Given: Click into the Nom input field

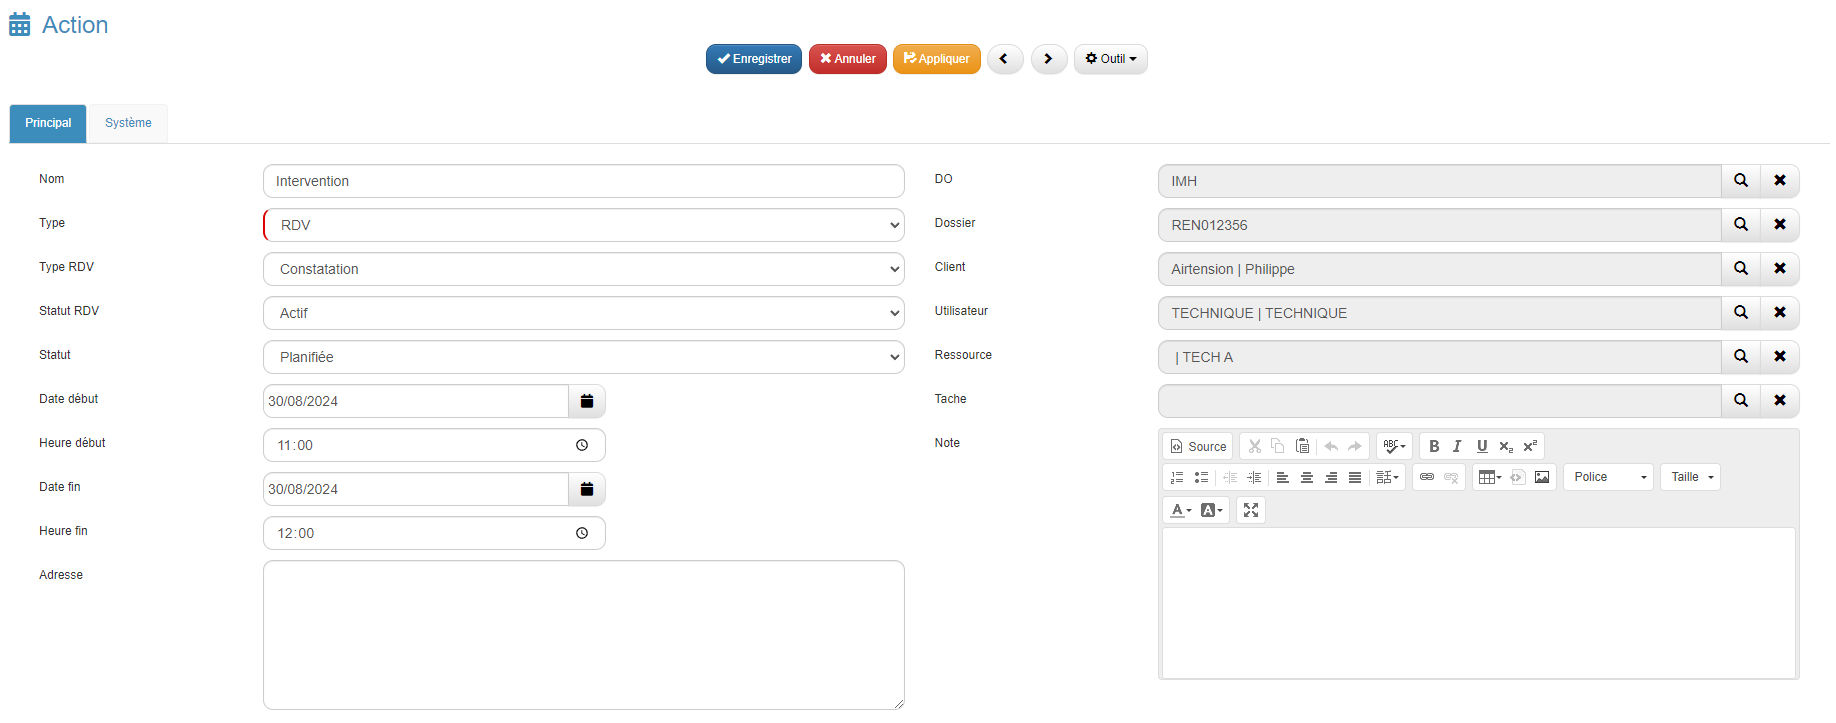Looking at the screenshot, I should (x=584, y=181).
